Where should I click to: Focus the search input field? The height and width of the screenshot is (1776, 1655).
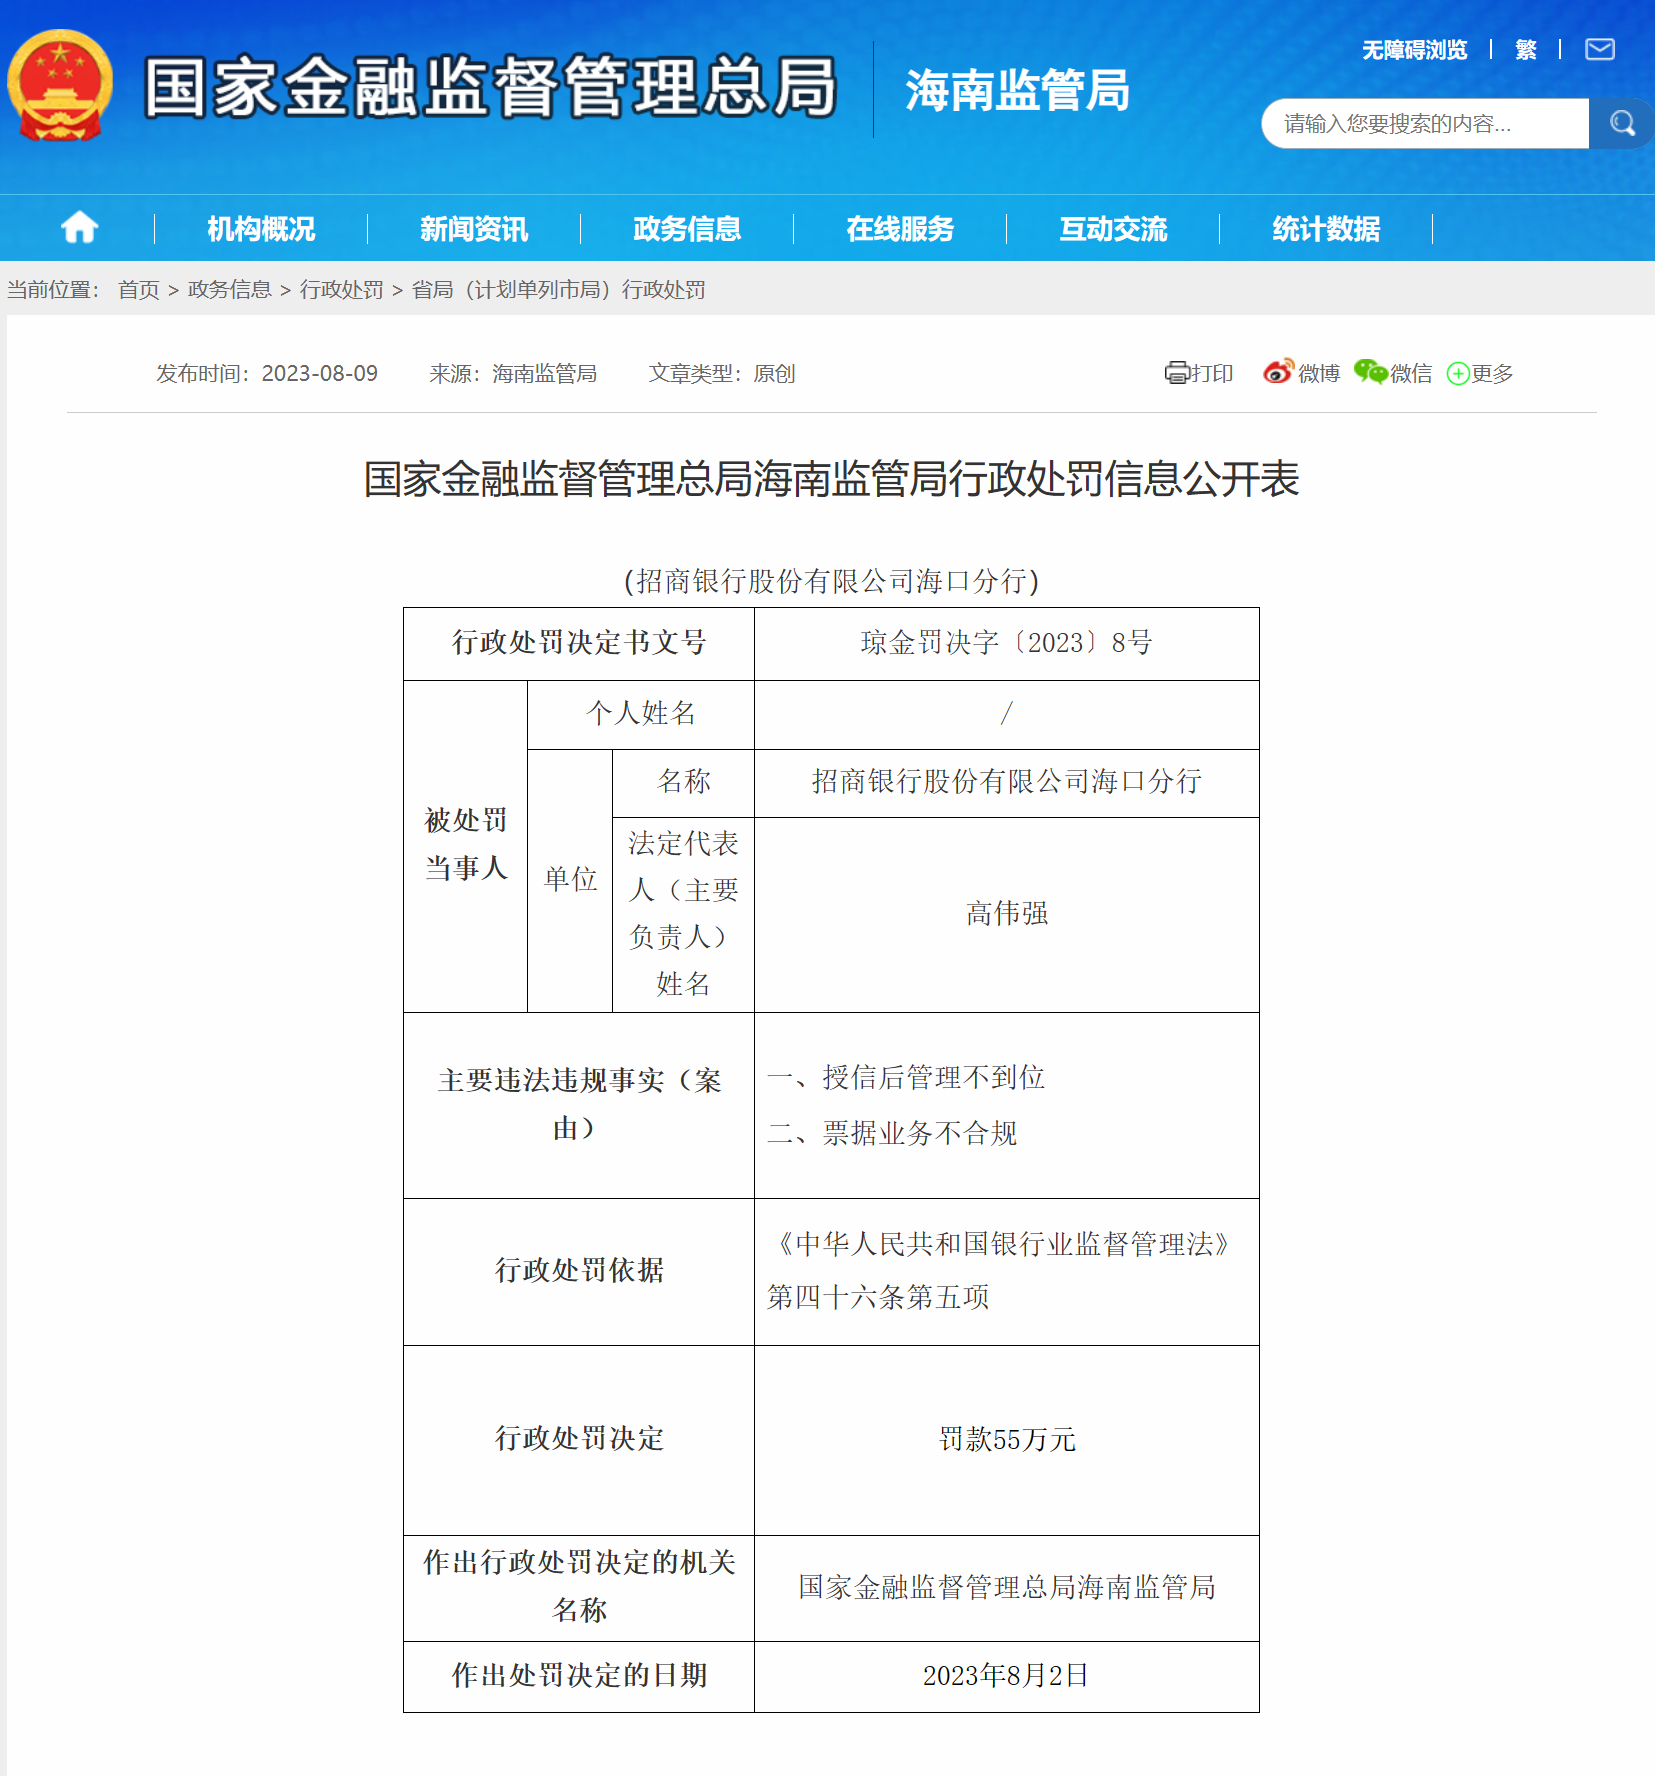pyautogui.click(x=1425, y=123)
